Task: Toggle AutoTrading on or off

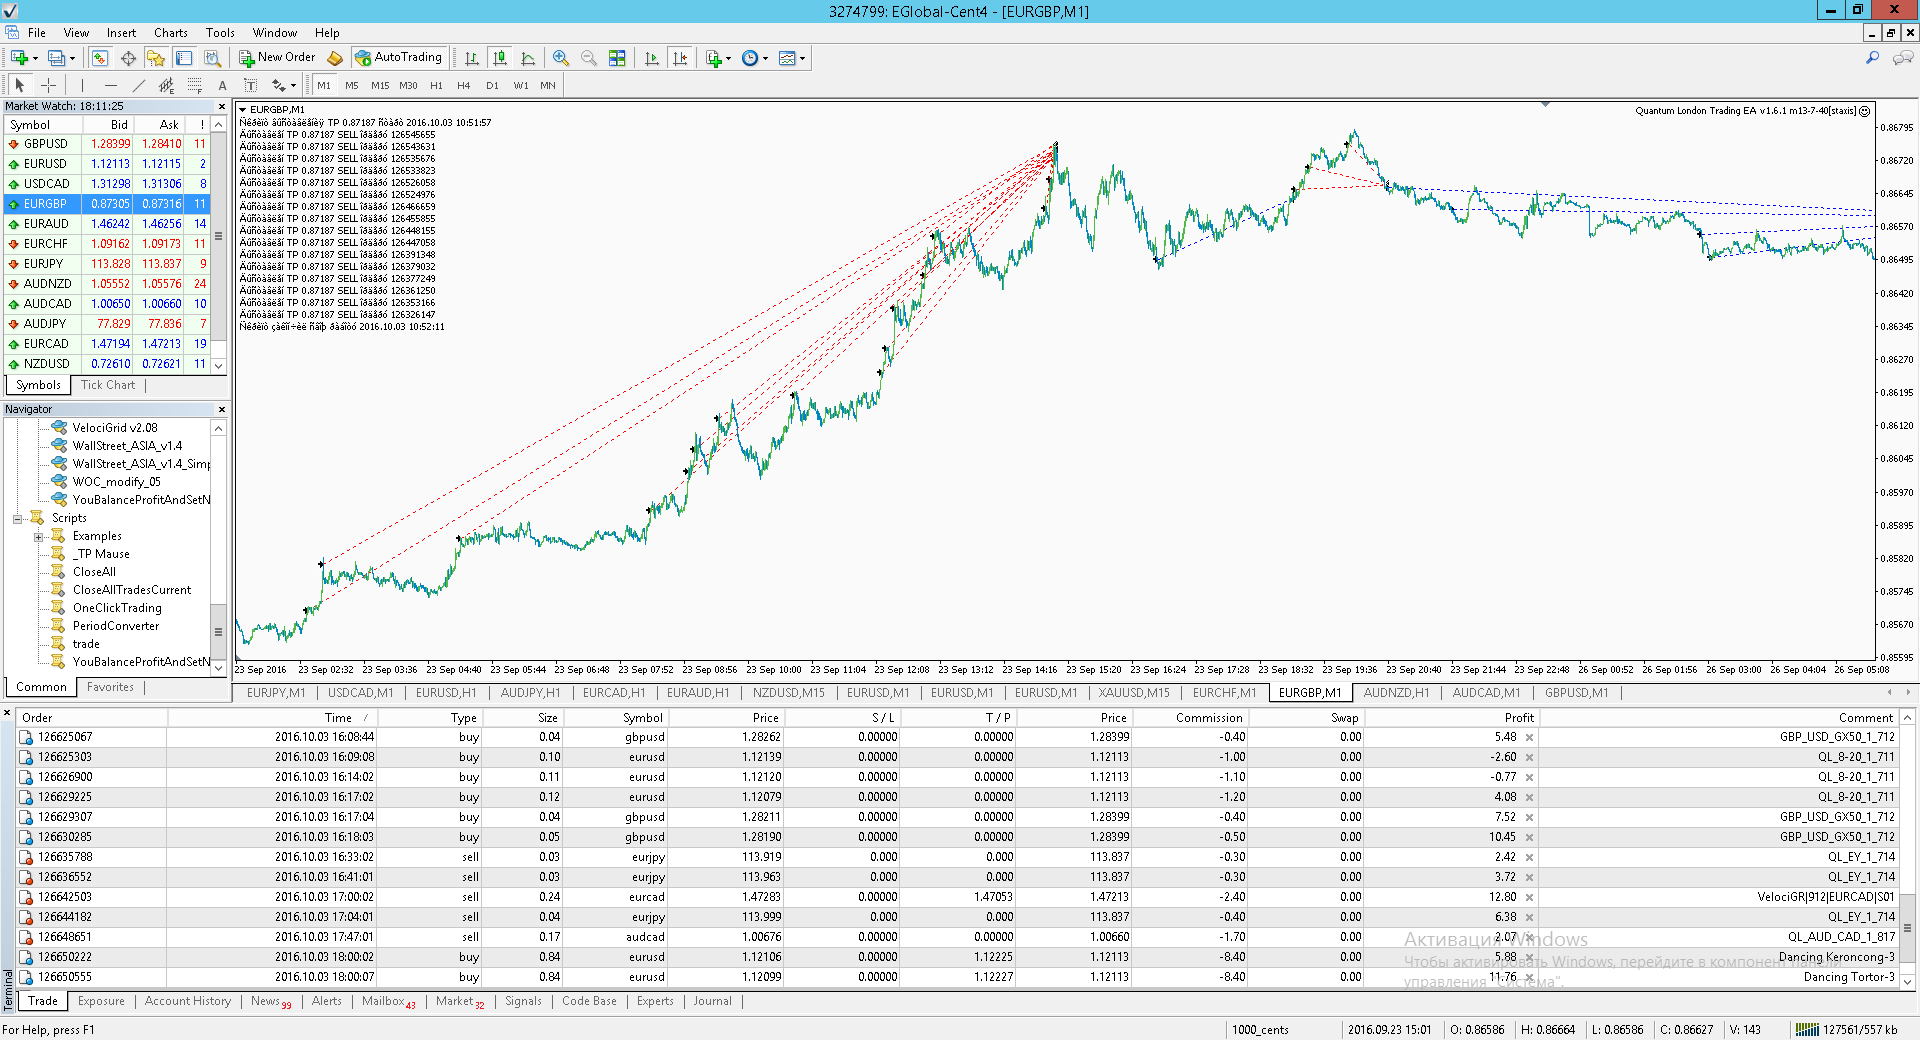Action: [x=398, y=58]
